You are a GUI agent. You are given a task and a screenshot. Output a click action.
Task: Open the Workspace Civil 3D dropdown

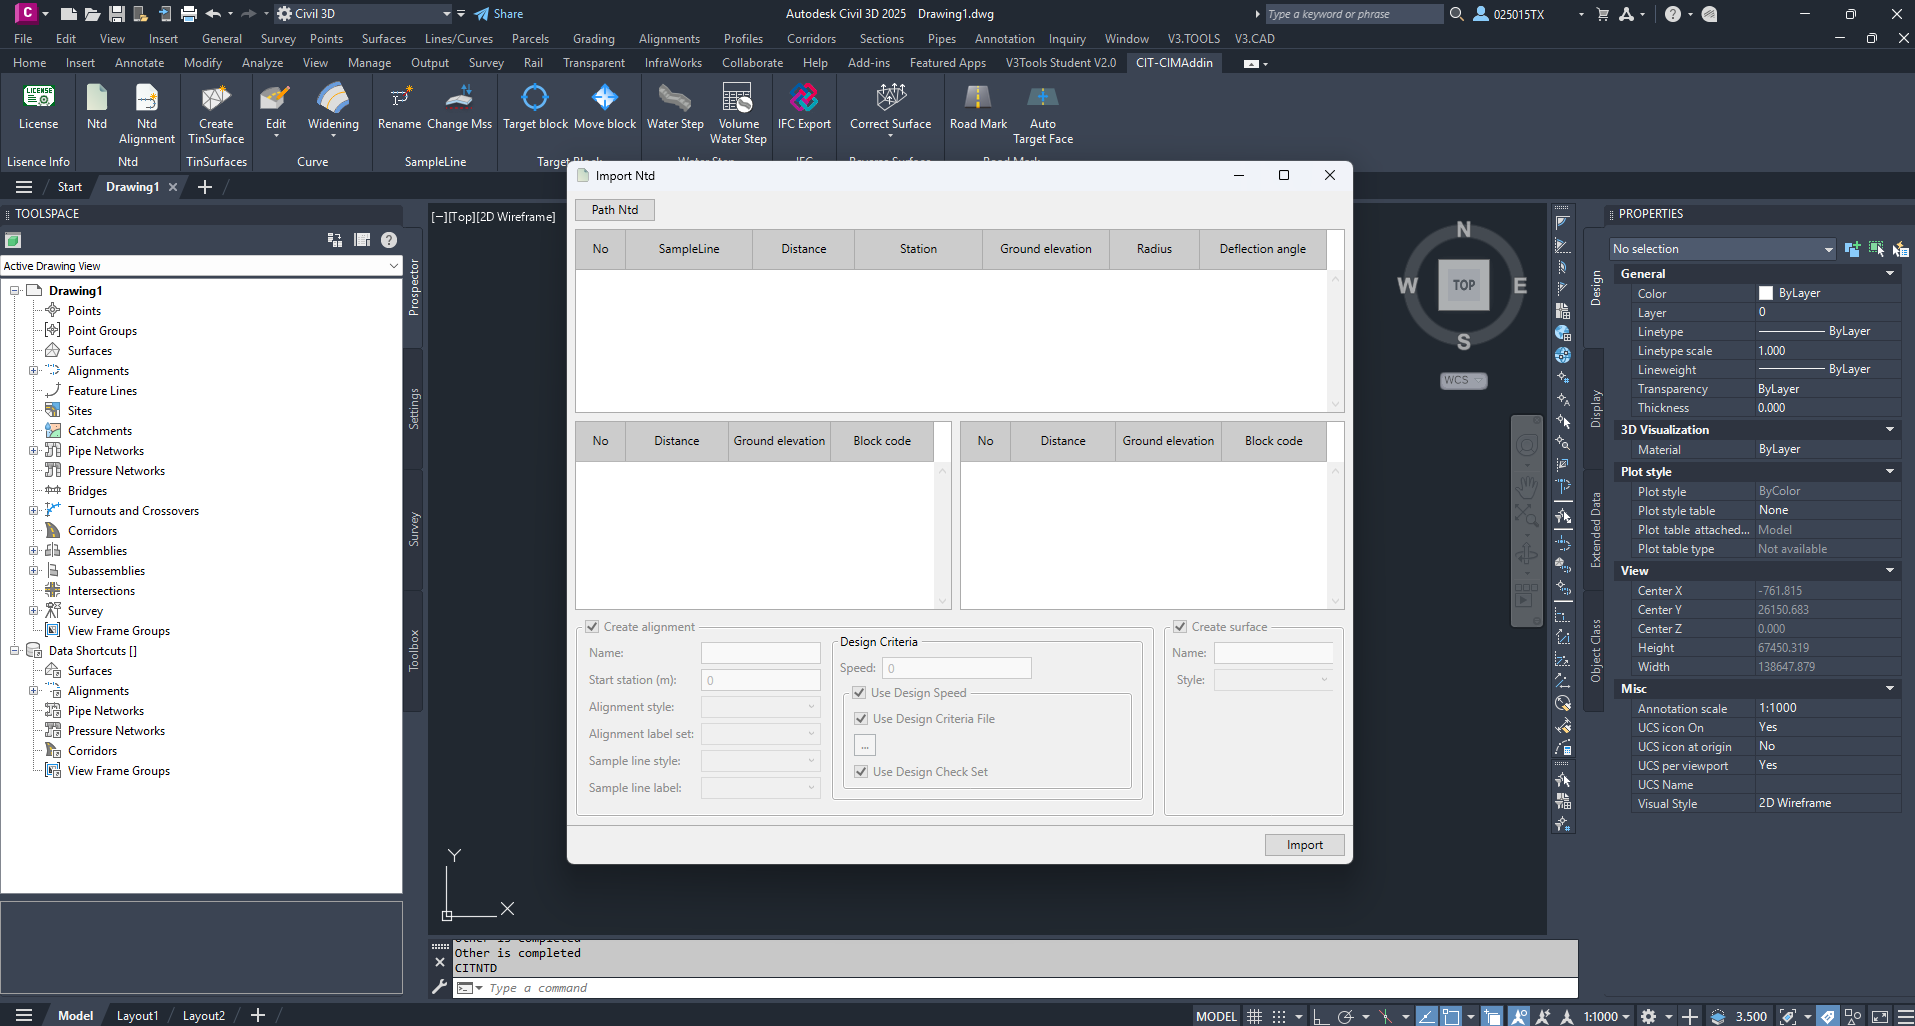coord(365,14)
